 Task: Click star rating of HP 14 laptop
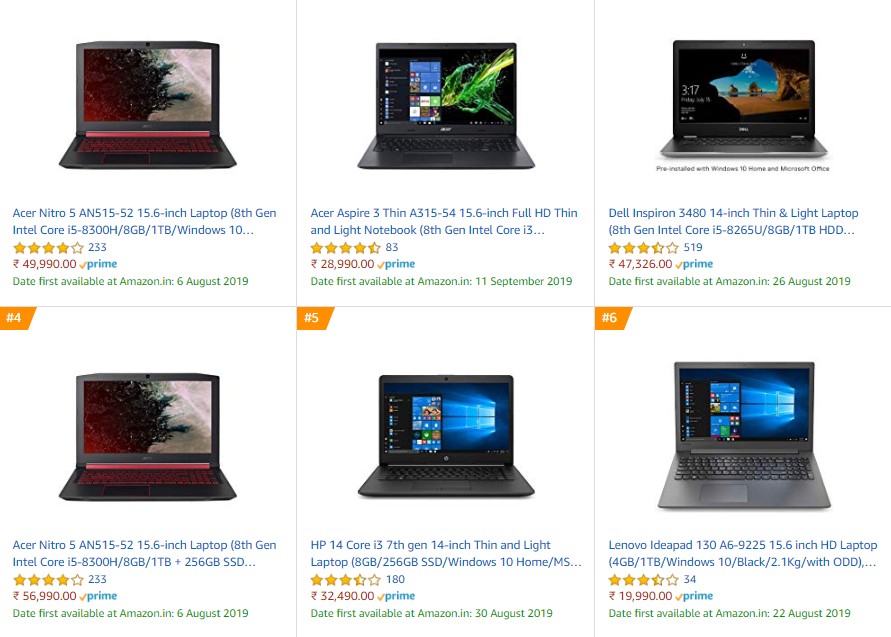coord(345,580)
